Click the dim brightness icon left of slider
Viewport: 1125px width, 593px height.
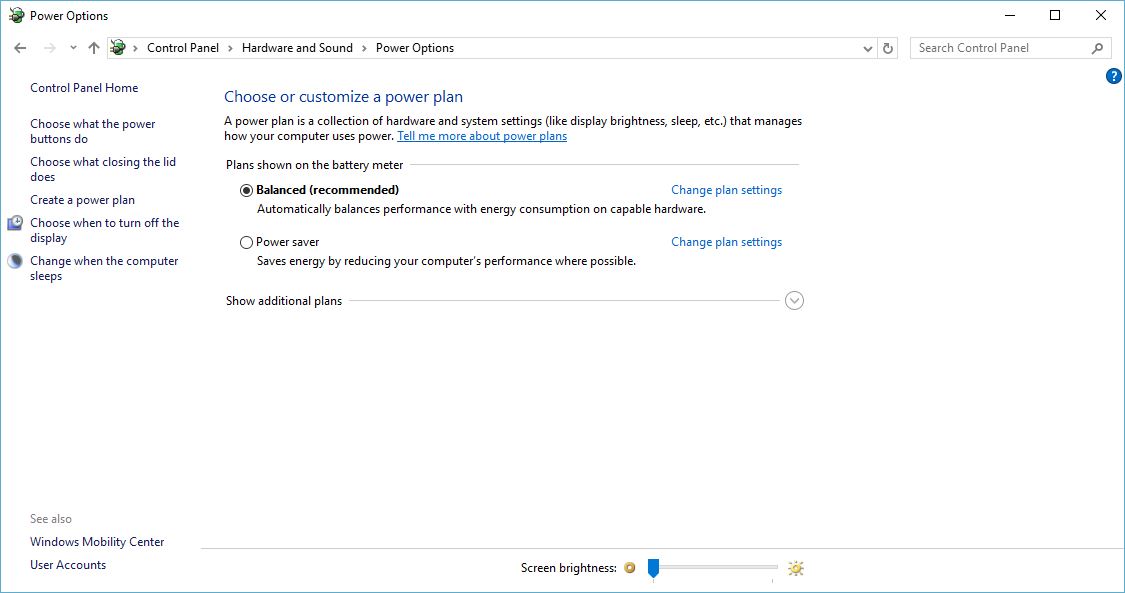click(629, 568)
